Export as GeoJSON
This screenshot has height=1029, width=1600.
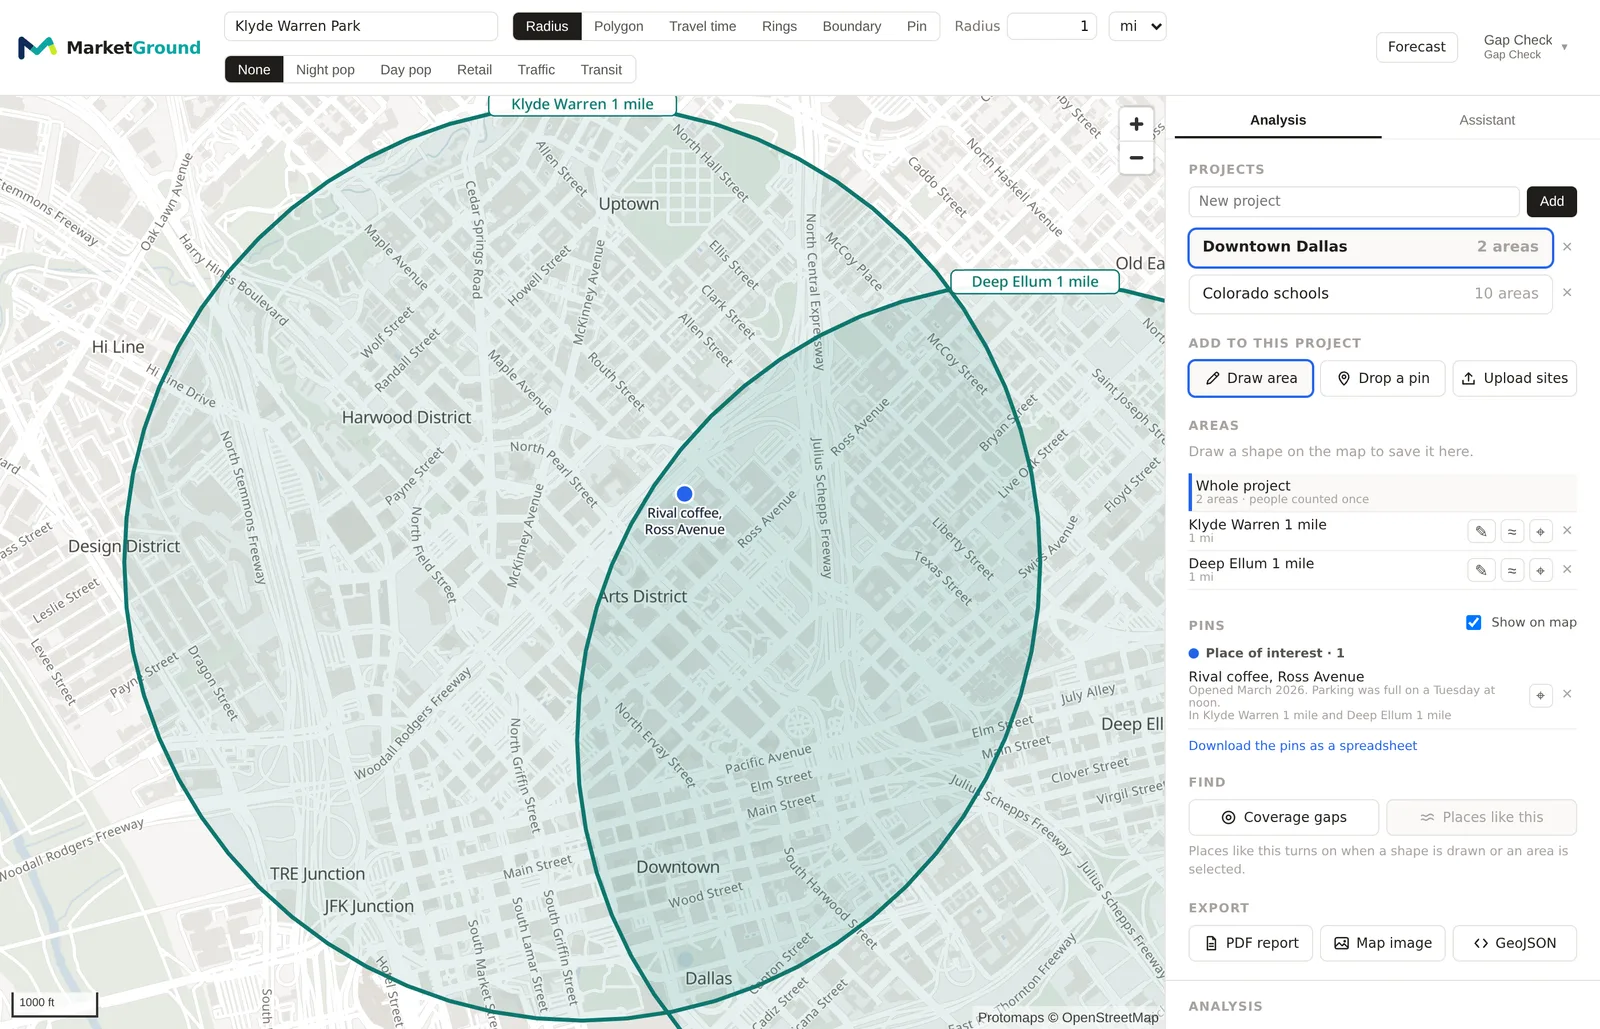[x=1515, y=943]
